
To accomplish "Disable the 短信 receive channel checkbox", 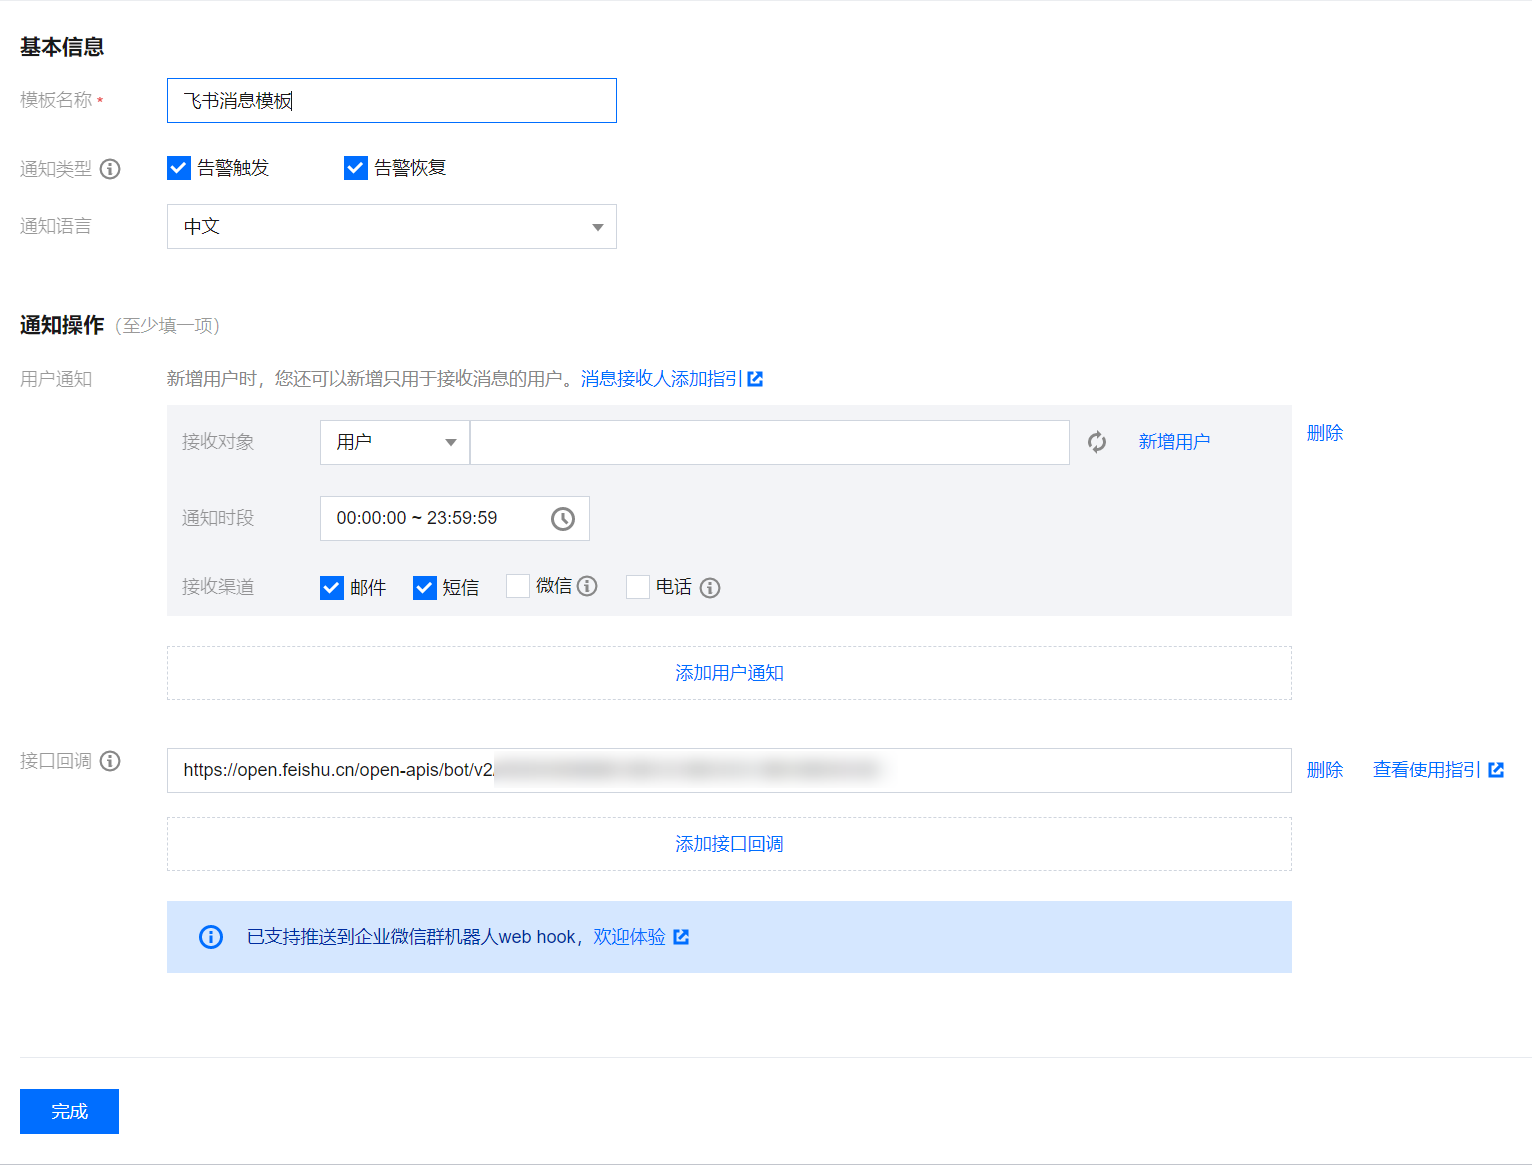I will [425, 588].
